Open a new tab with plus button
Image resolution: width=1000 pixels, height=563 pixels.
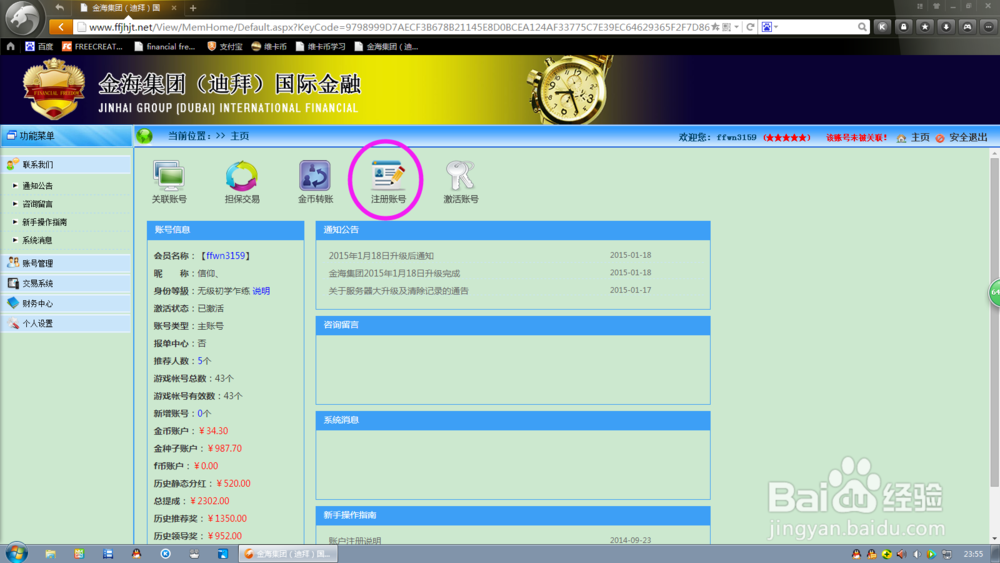click(x=193, y=8)
